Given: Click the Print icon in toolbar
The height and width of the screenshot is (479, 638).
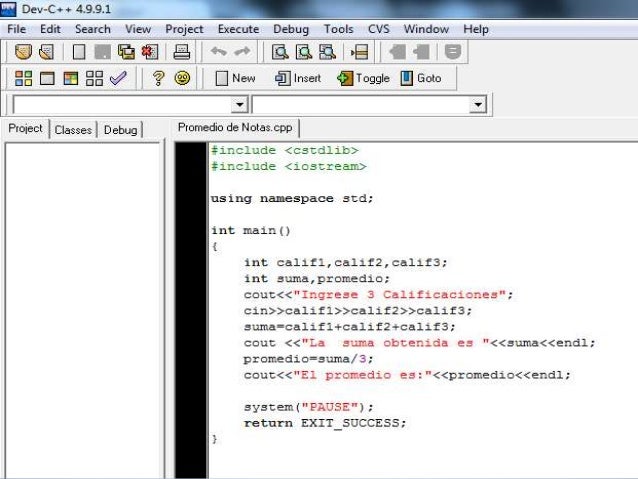Looking at the screenshot, I should pyautogui.click(x=181, y=52).
